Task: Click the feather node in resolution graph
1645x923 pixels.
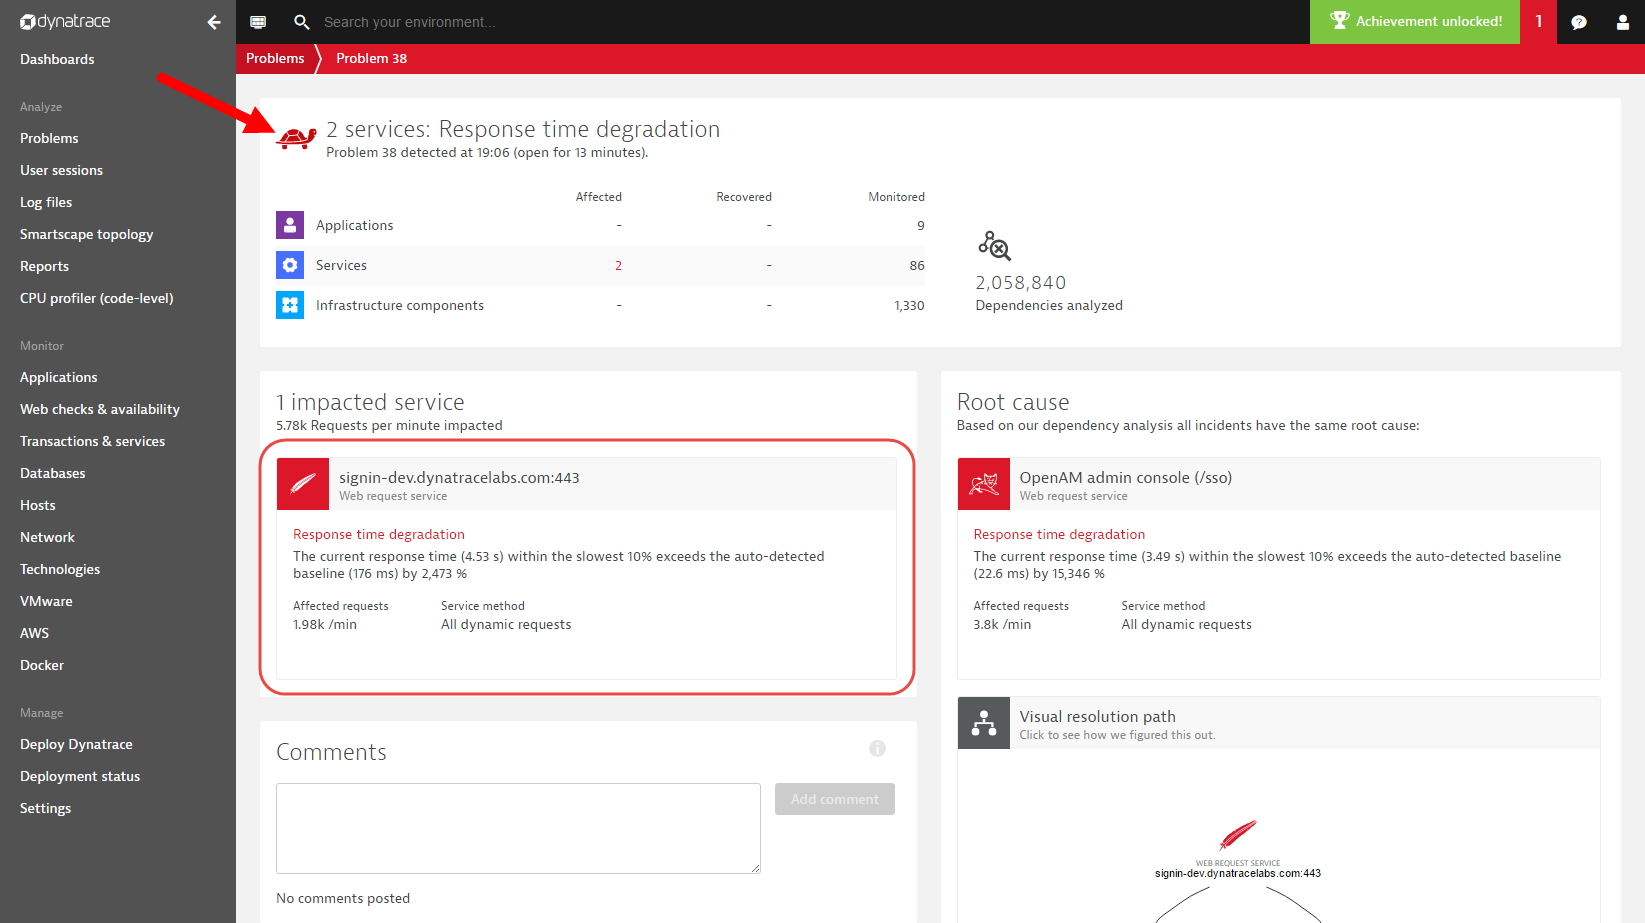Action: coord(1238,834)
